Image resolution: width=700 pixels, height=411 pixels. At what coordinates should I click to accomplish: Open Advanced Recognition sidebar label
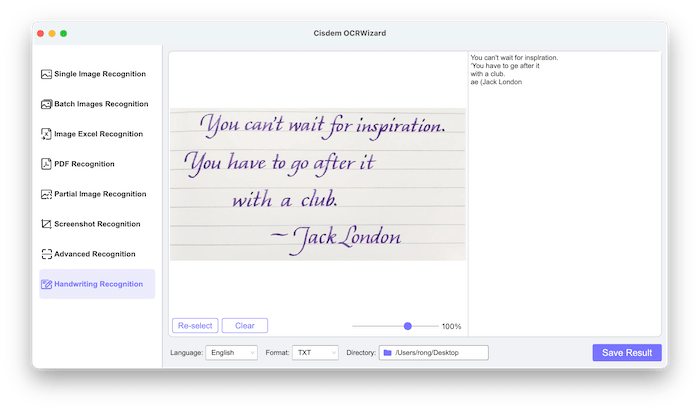[x=94, y=254]
